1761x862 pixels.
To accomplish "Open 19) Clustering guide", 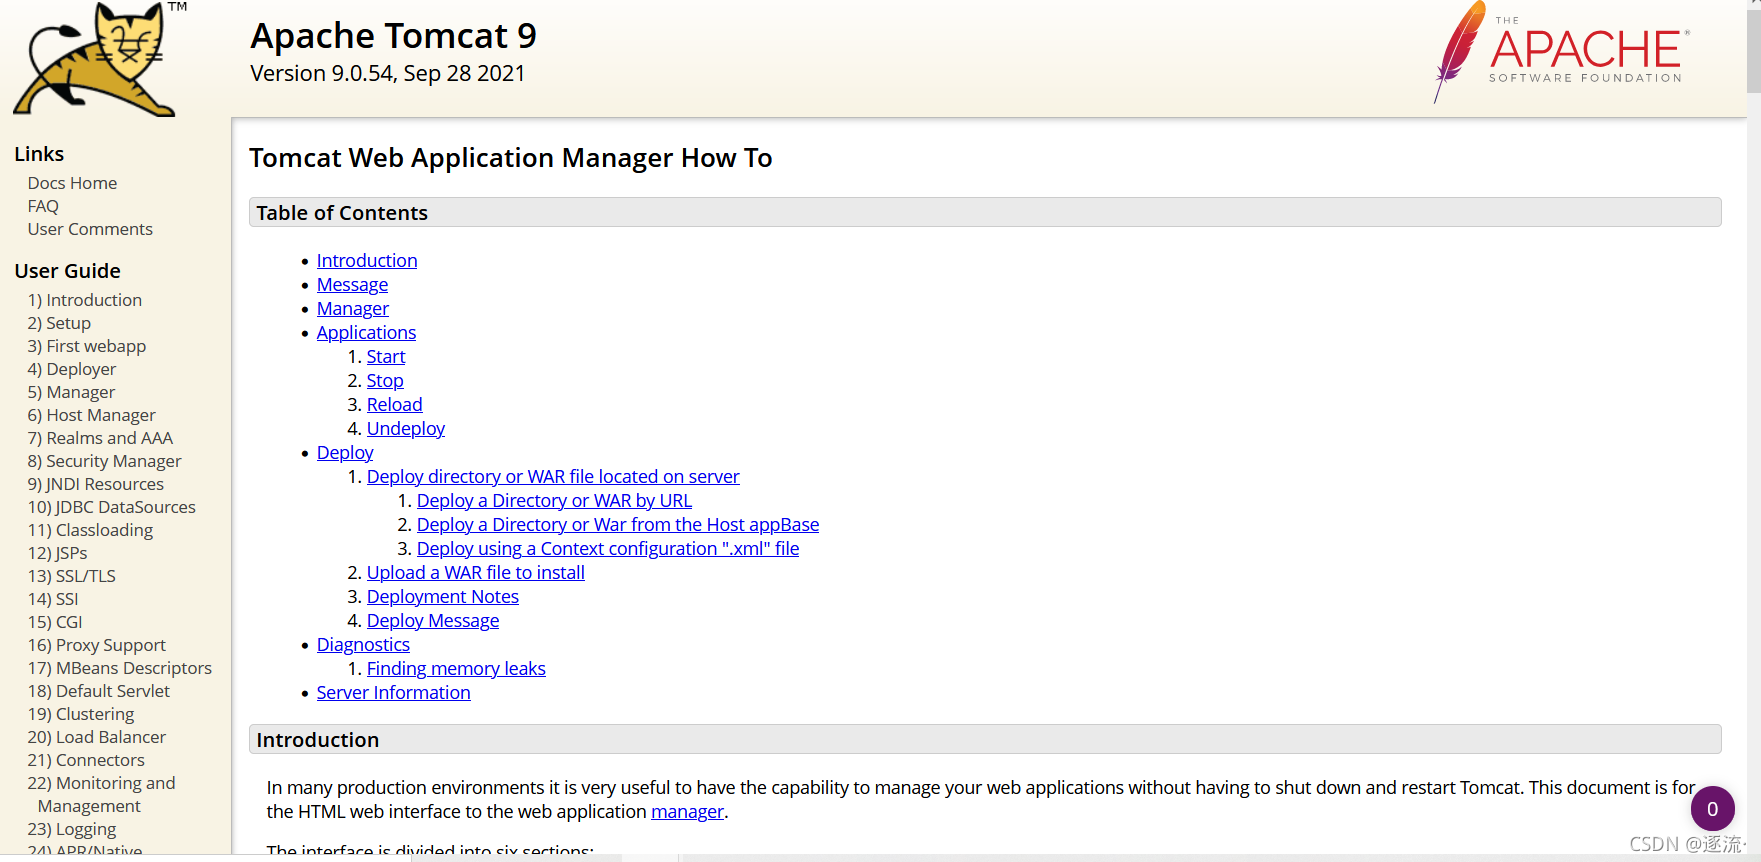I will coord(81,714).
